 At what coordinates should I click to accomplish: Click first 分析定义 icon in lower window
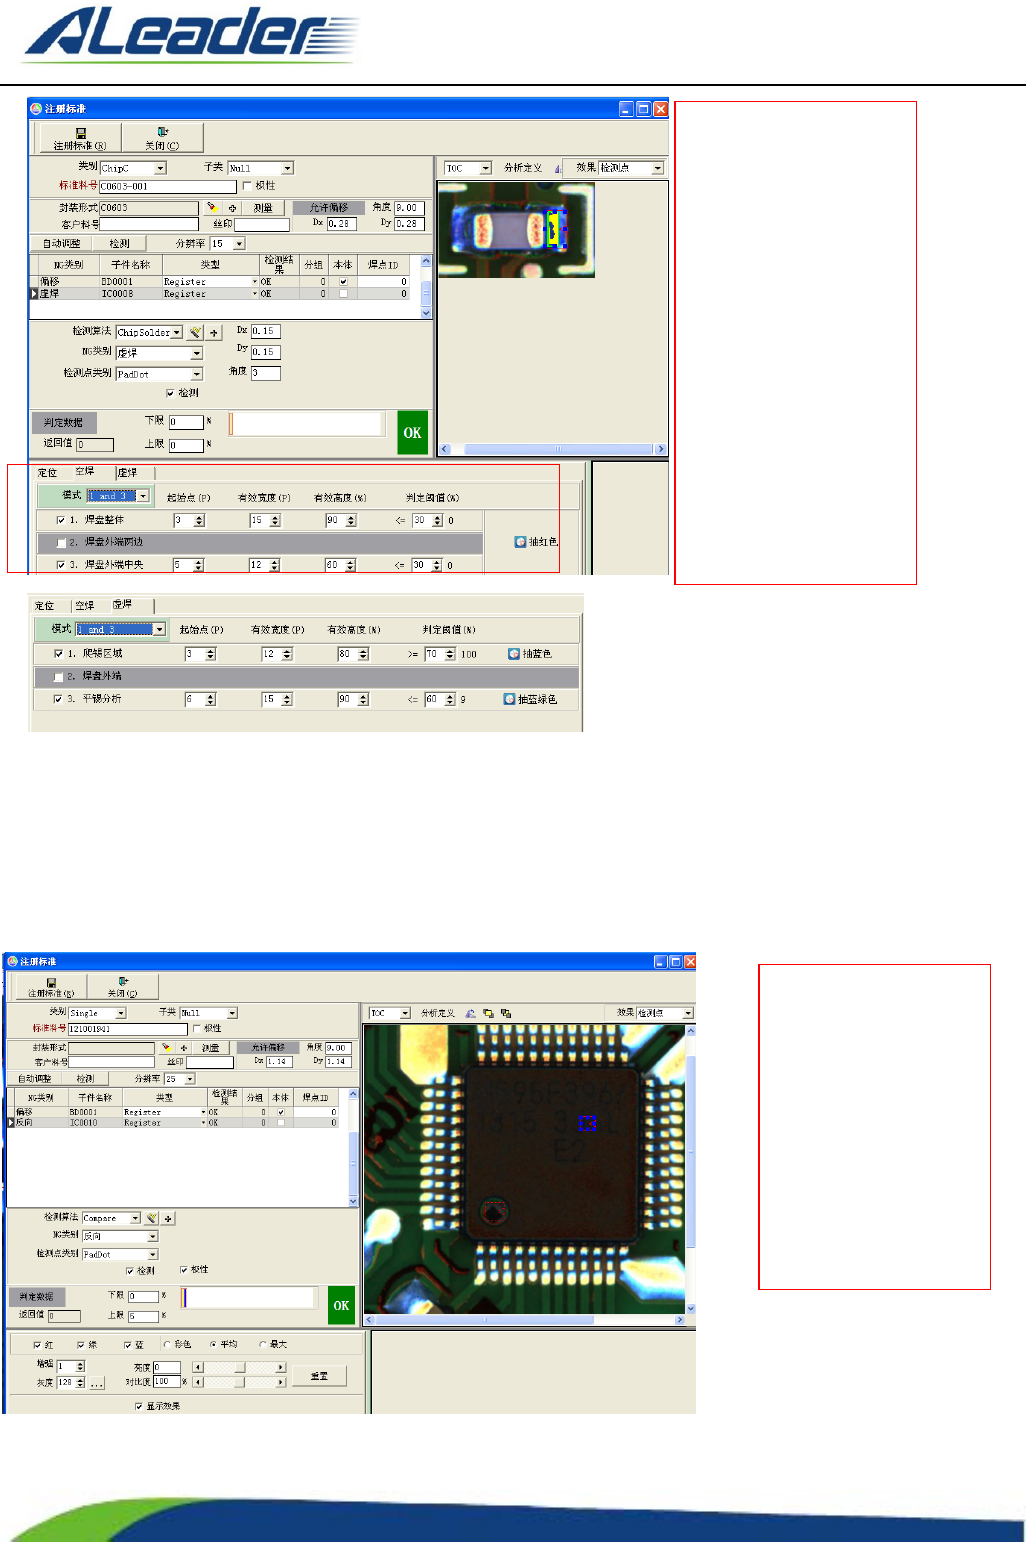[470, 1013]
